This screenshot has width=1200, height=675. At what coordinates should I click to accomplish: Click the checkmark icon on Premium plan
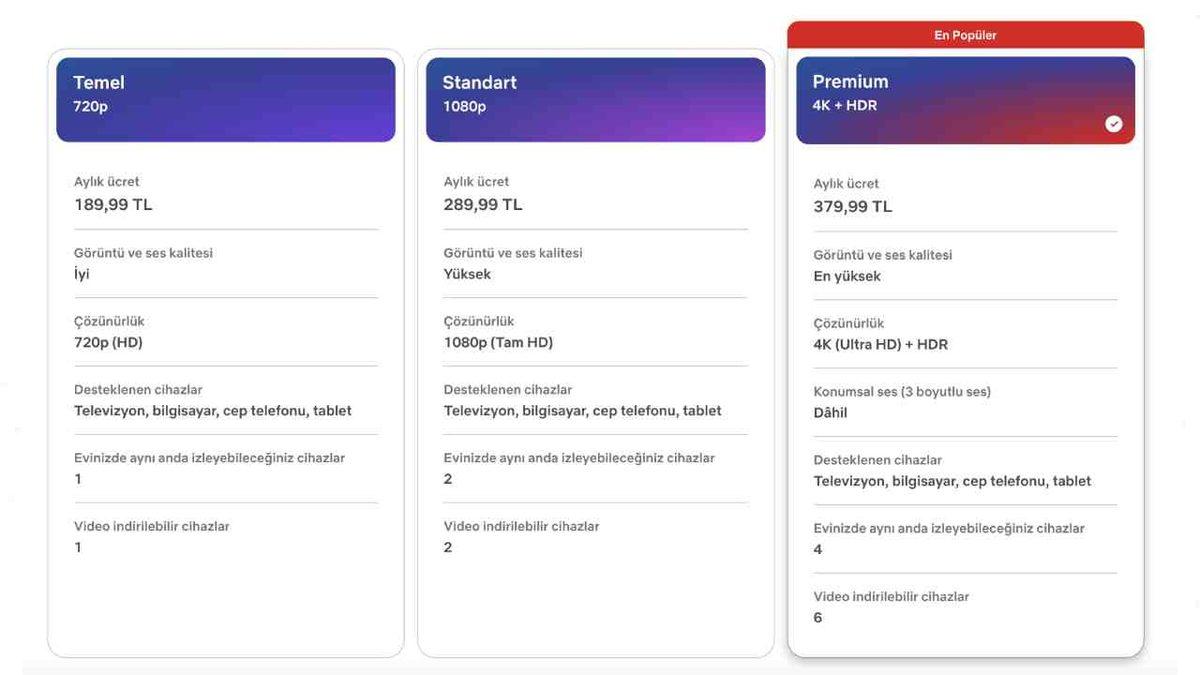point(1113,123)
